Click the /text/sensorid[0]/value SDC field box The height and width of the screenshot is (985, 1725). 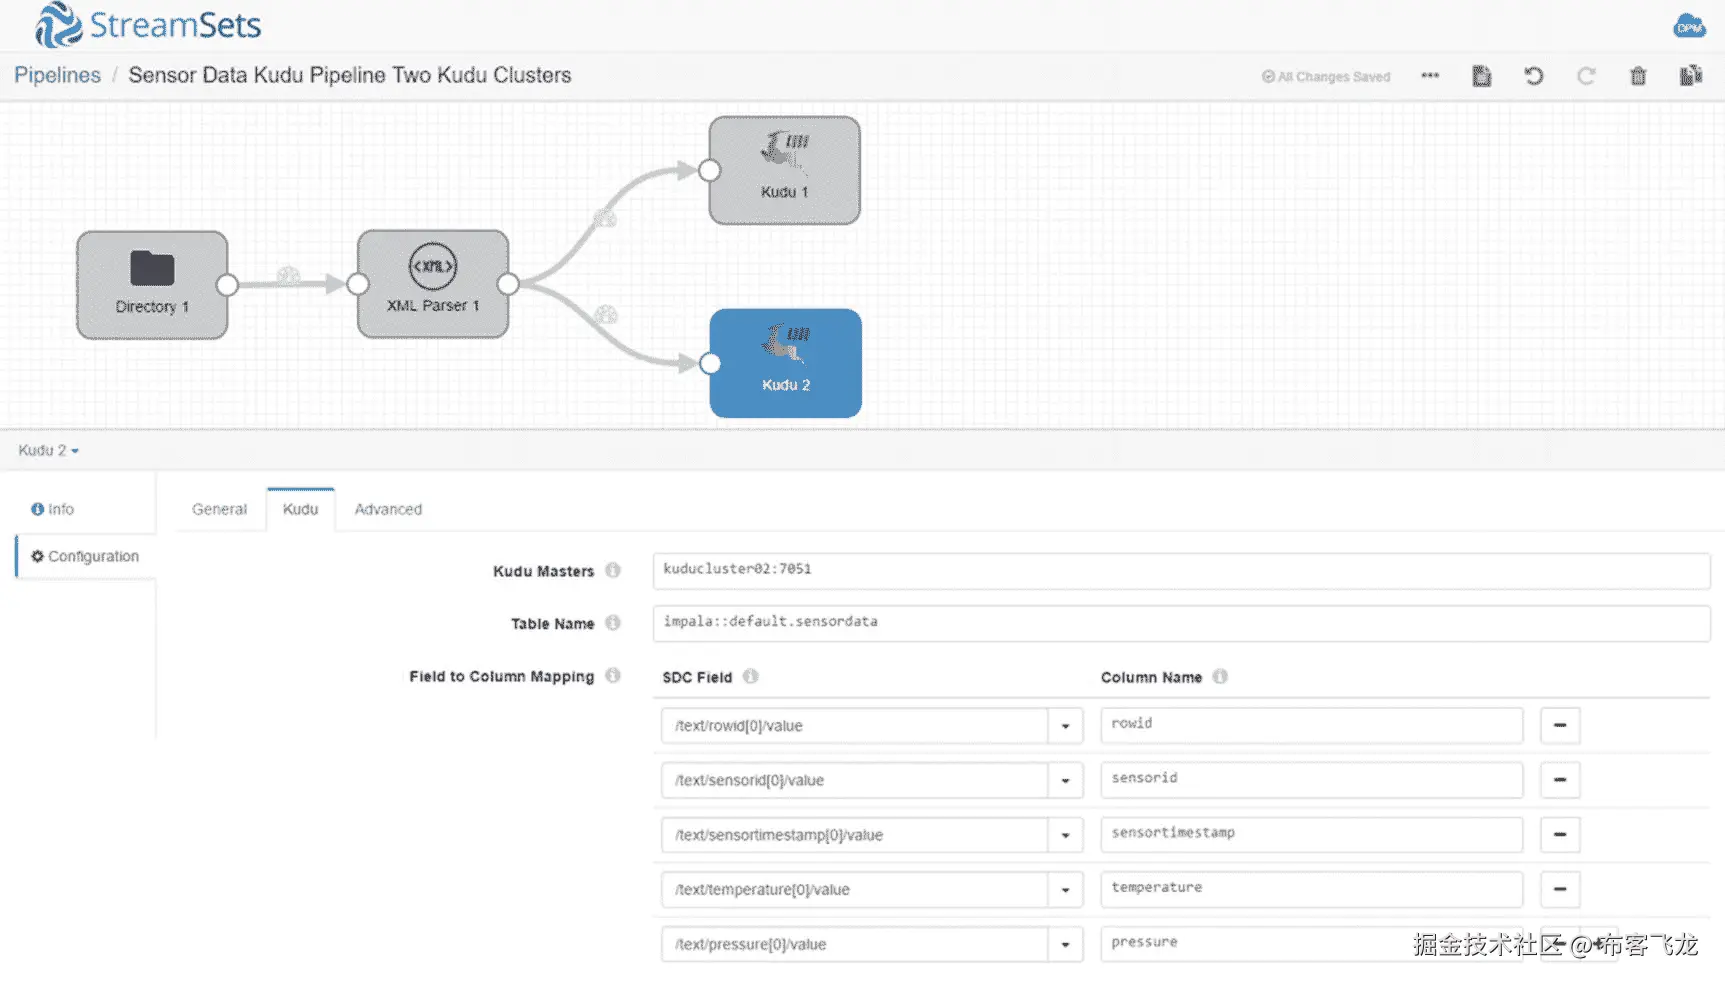coord(855,780)
